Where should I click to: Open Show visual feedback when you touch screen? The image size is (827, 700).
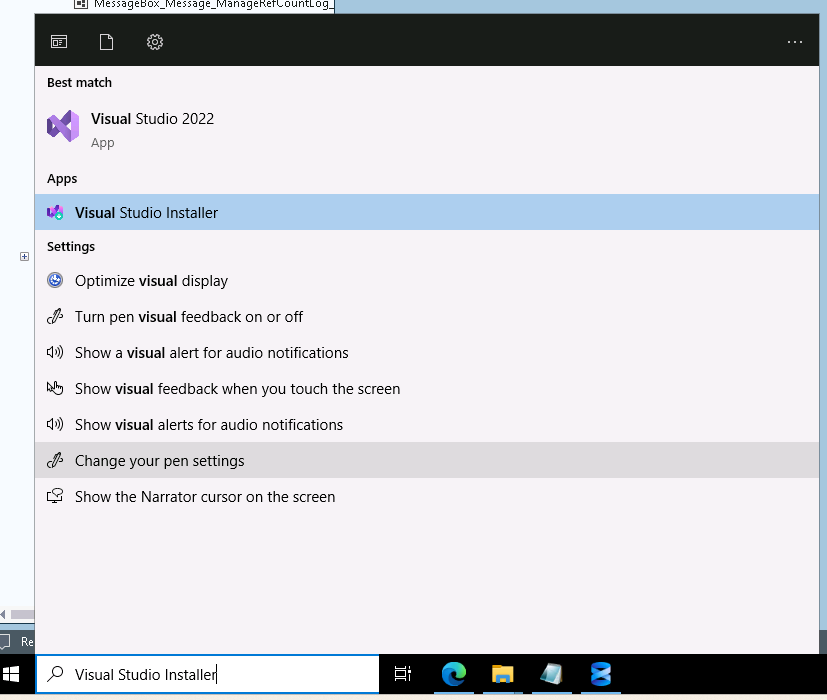click(x=427, y=388)
